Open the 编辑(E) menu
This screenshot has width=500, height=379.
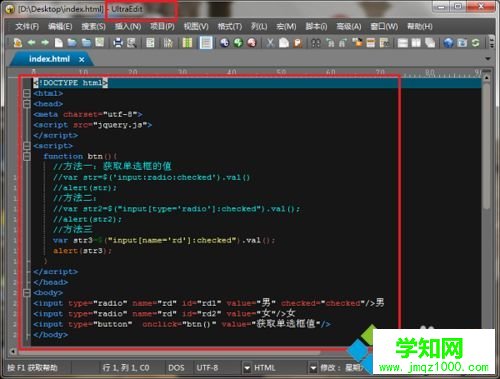pos(60,26)
